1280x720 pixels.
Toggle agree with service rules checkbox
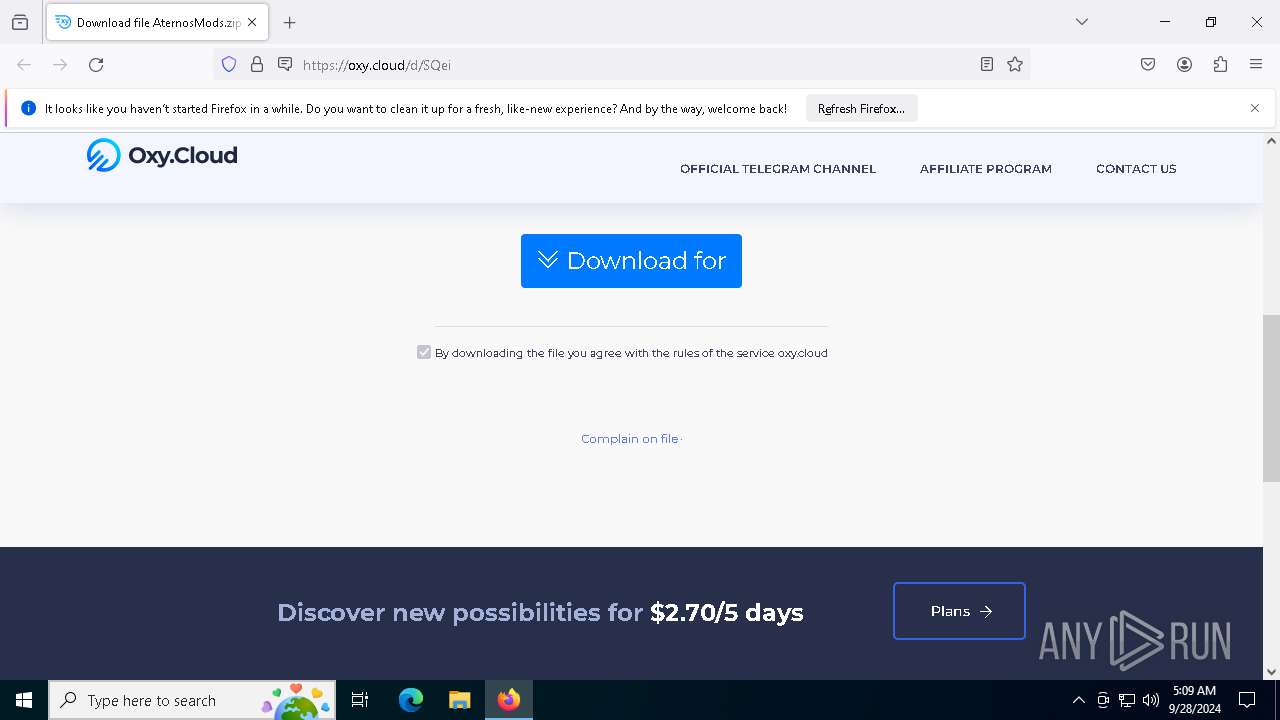coord(424,352)
